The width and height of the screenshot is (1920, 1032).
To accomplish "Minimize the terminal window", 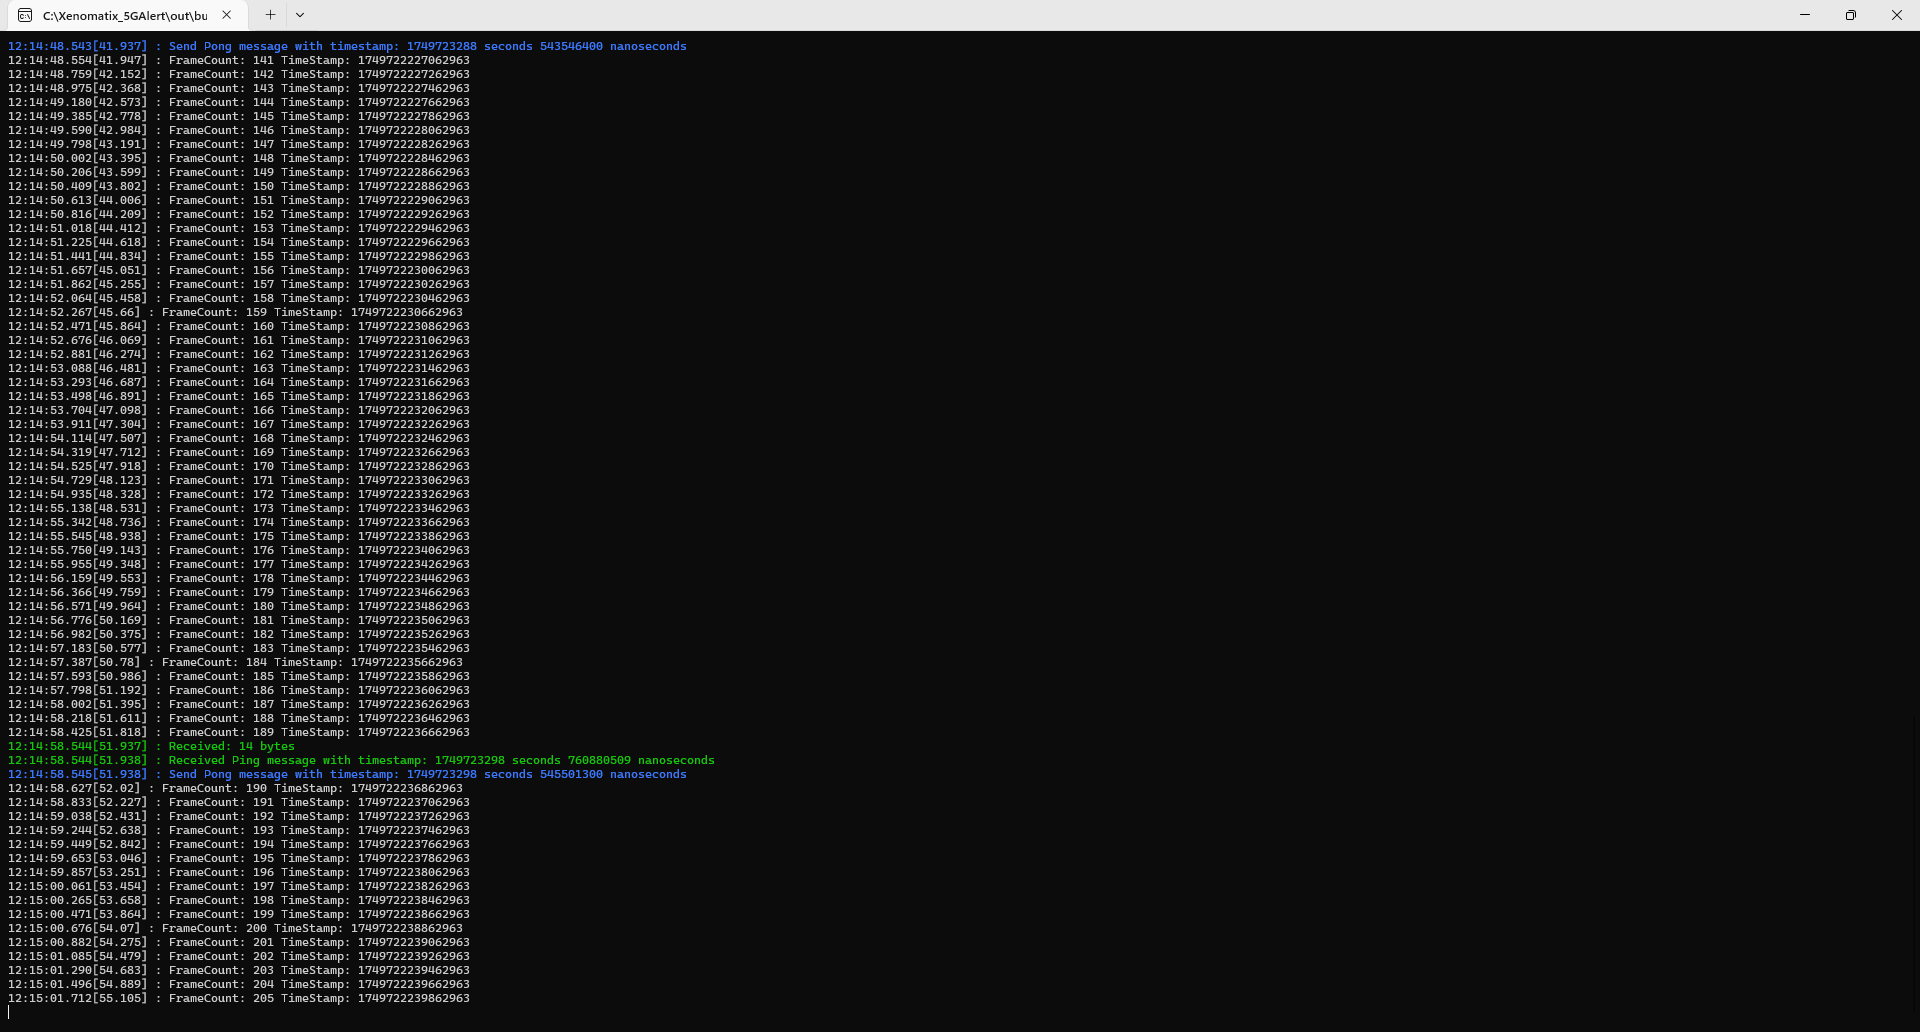I will click(x=1805, y=15).
